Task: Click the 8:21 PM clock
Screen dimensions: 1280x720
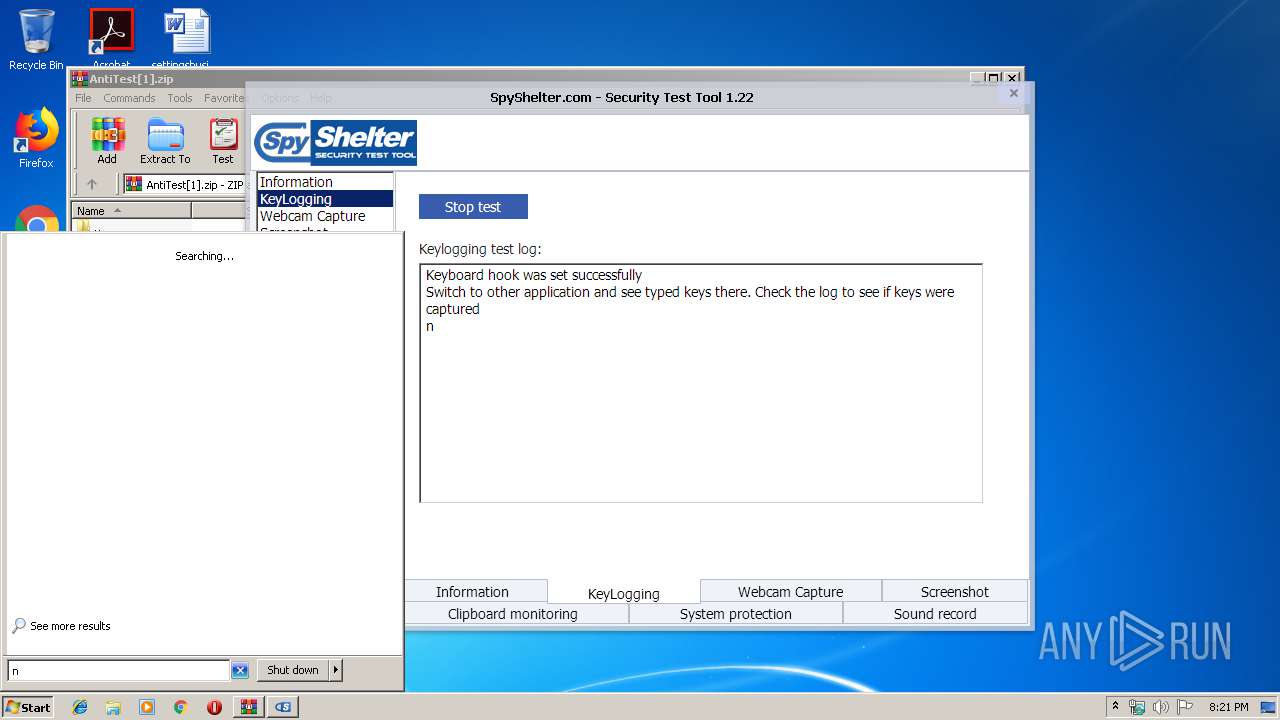Action: [1228, 707]
